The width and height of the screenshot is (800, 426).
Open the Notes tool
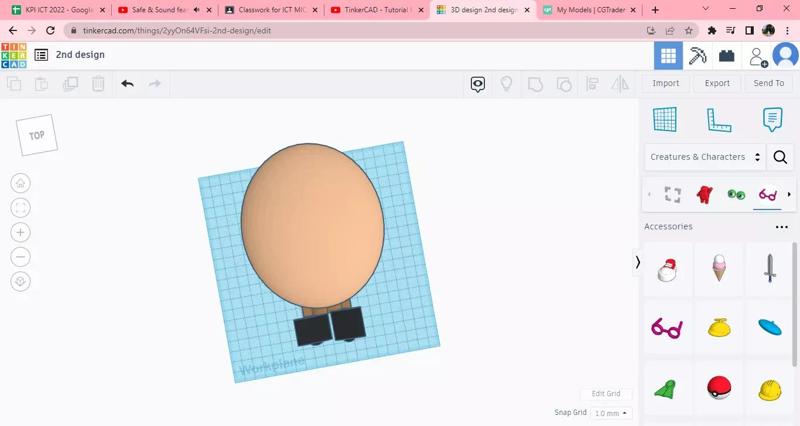coord(772,119)
